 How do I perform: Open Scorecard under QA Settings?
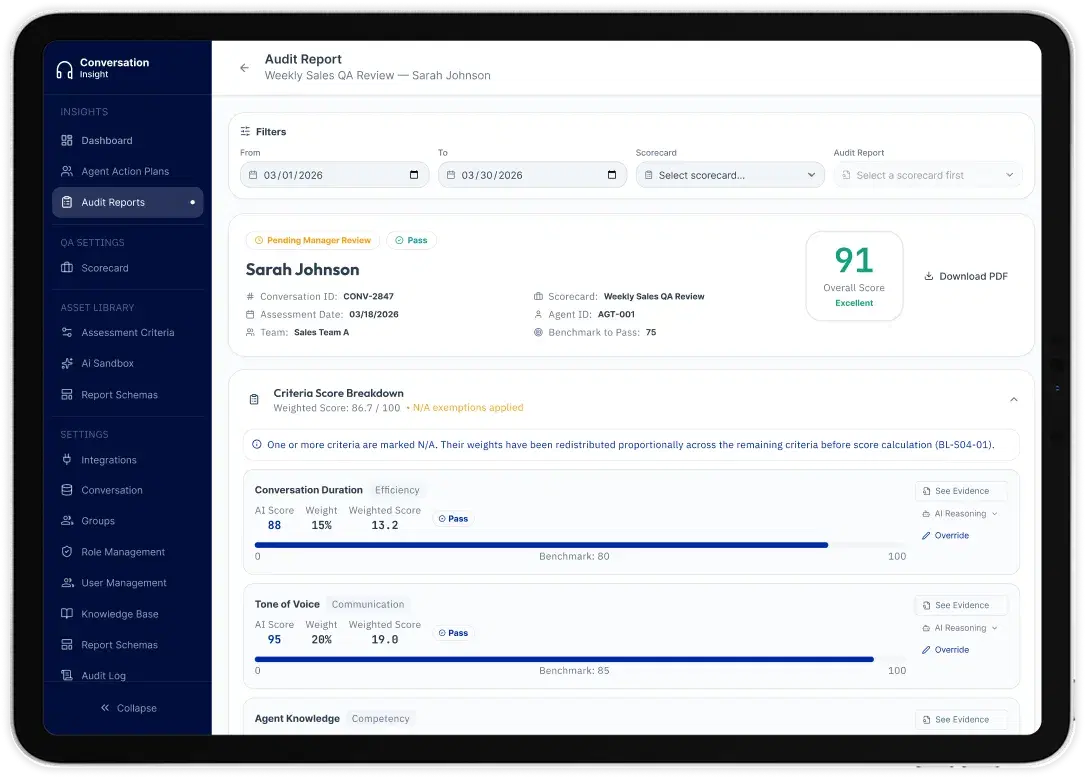coord(127,267)
